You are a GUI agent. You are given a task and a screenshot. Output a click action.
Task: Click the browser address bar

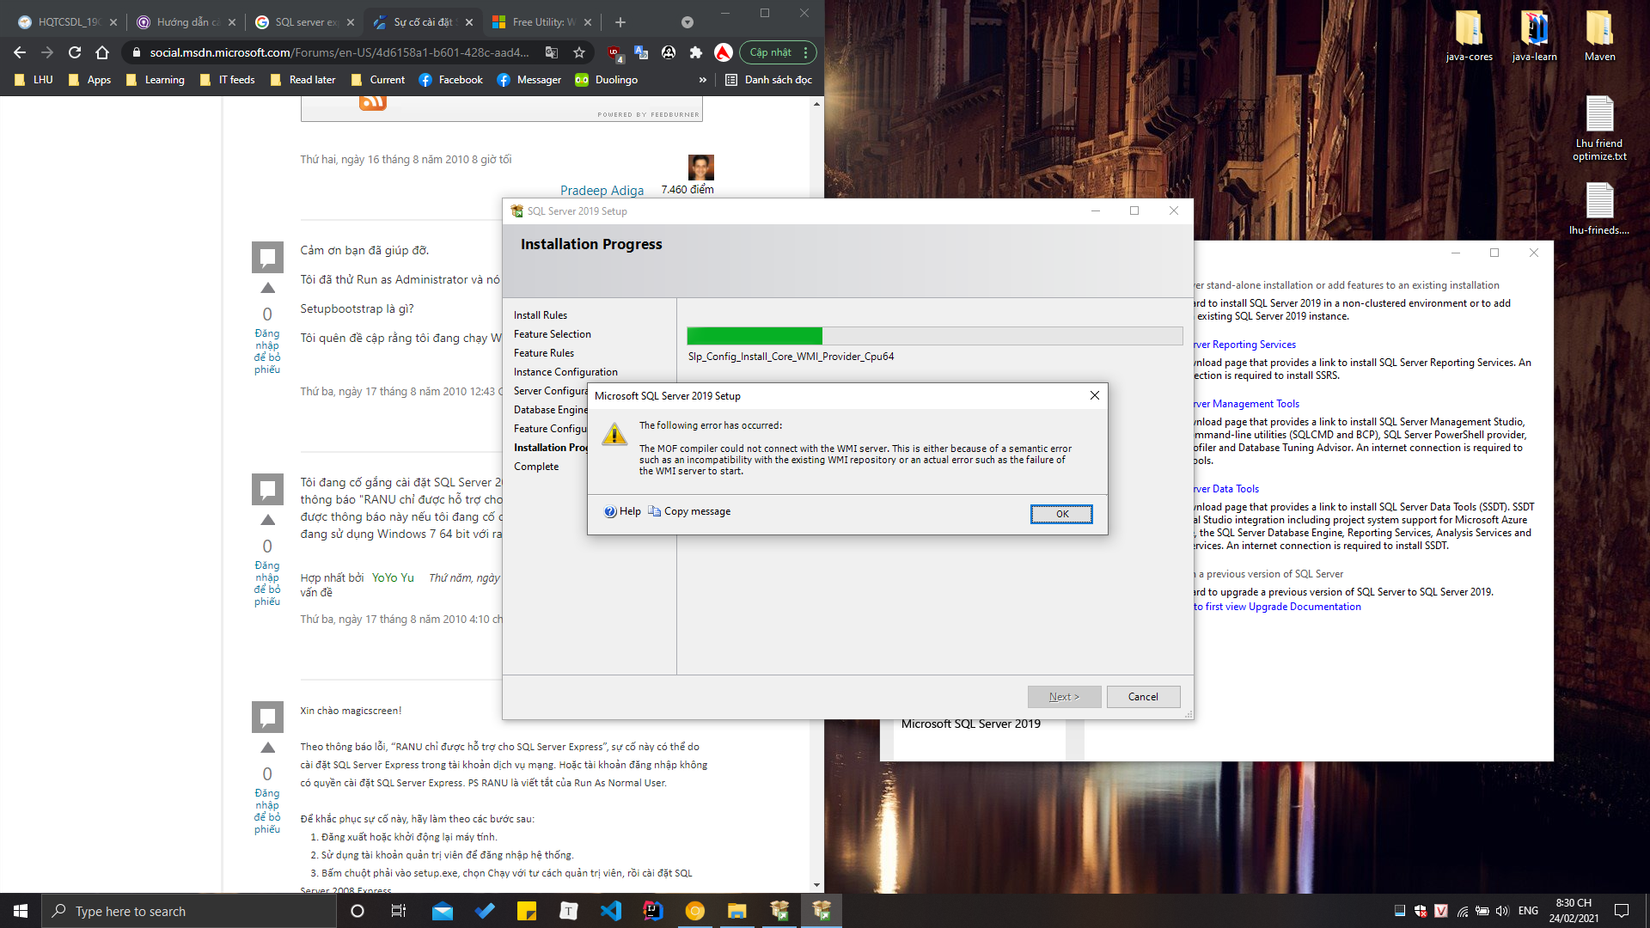click(338, 52)
